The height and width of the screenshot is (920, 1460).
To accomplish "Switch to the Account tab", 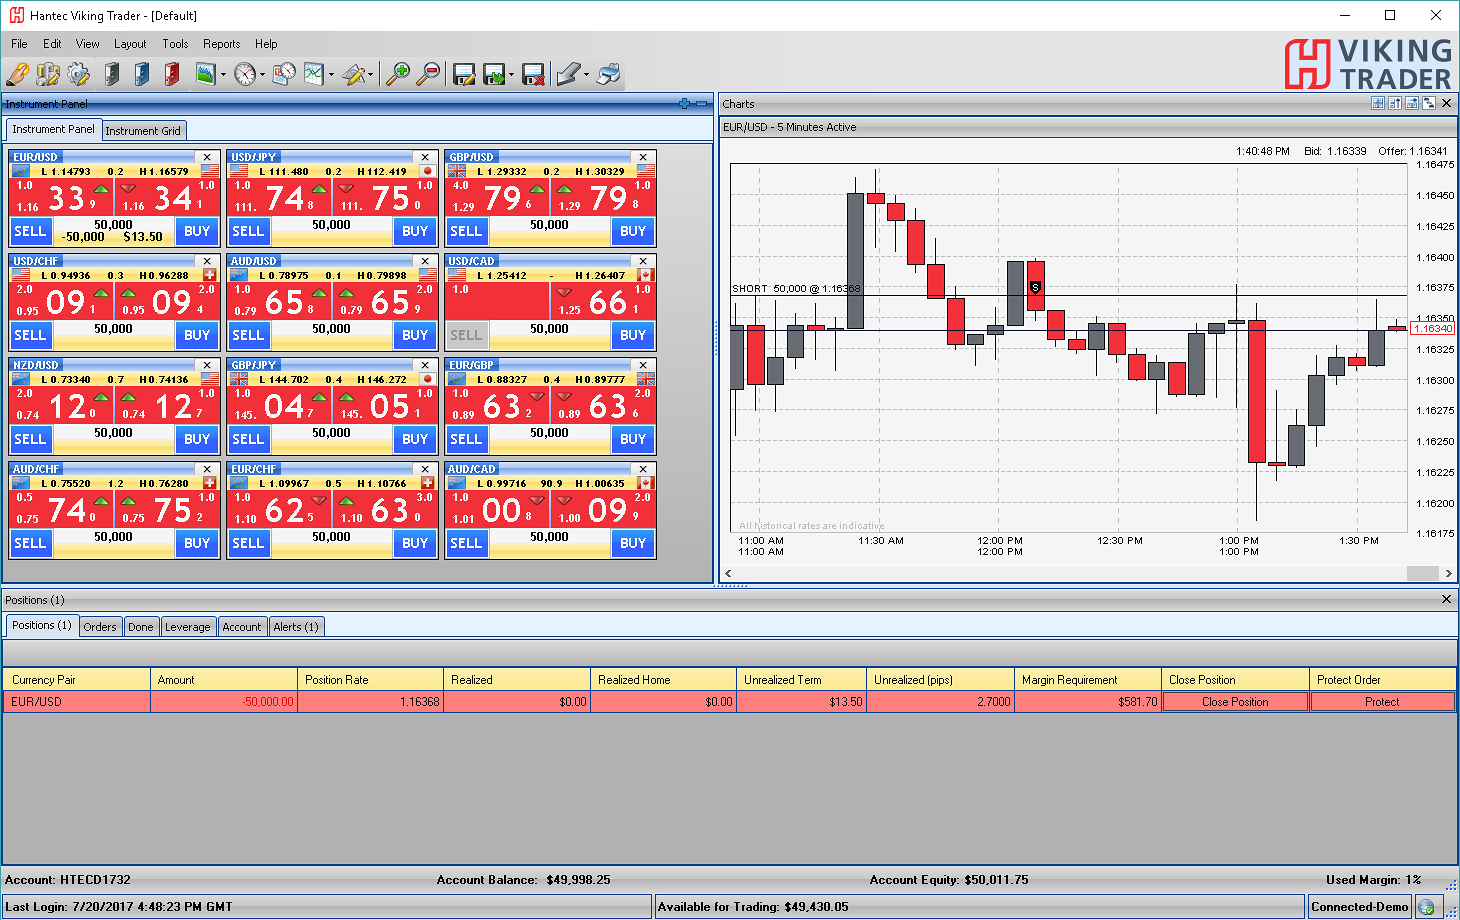I will 242,627.
